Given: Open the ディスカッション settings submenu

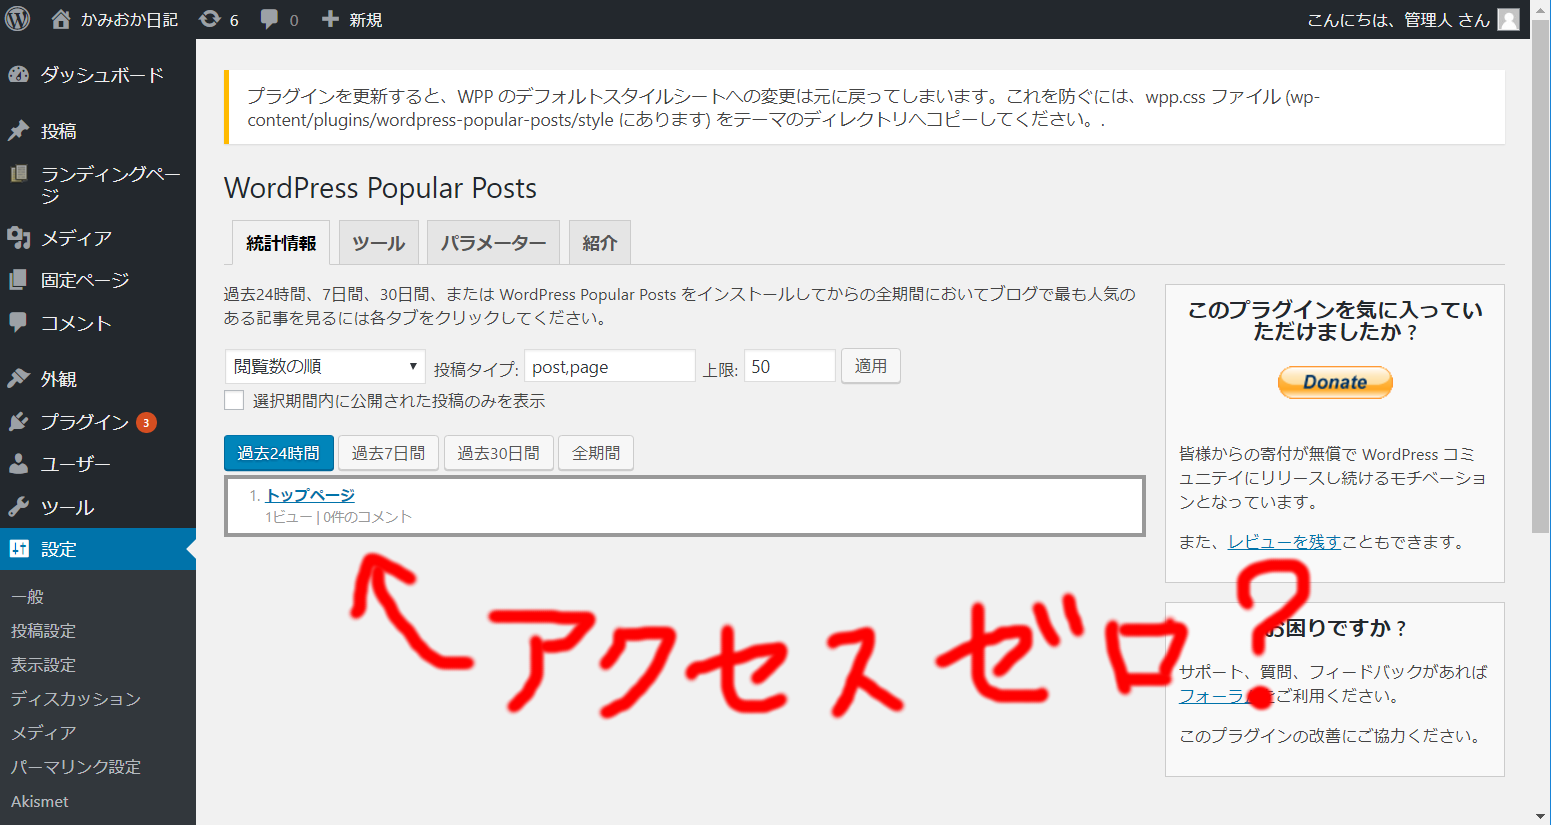Looking at the screenshot, I should tap(76, 699).
